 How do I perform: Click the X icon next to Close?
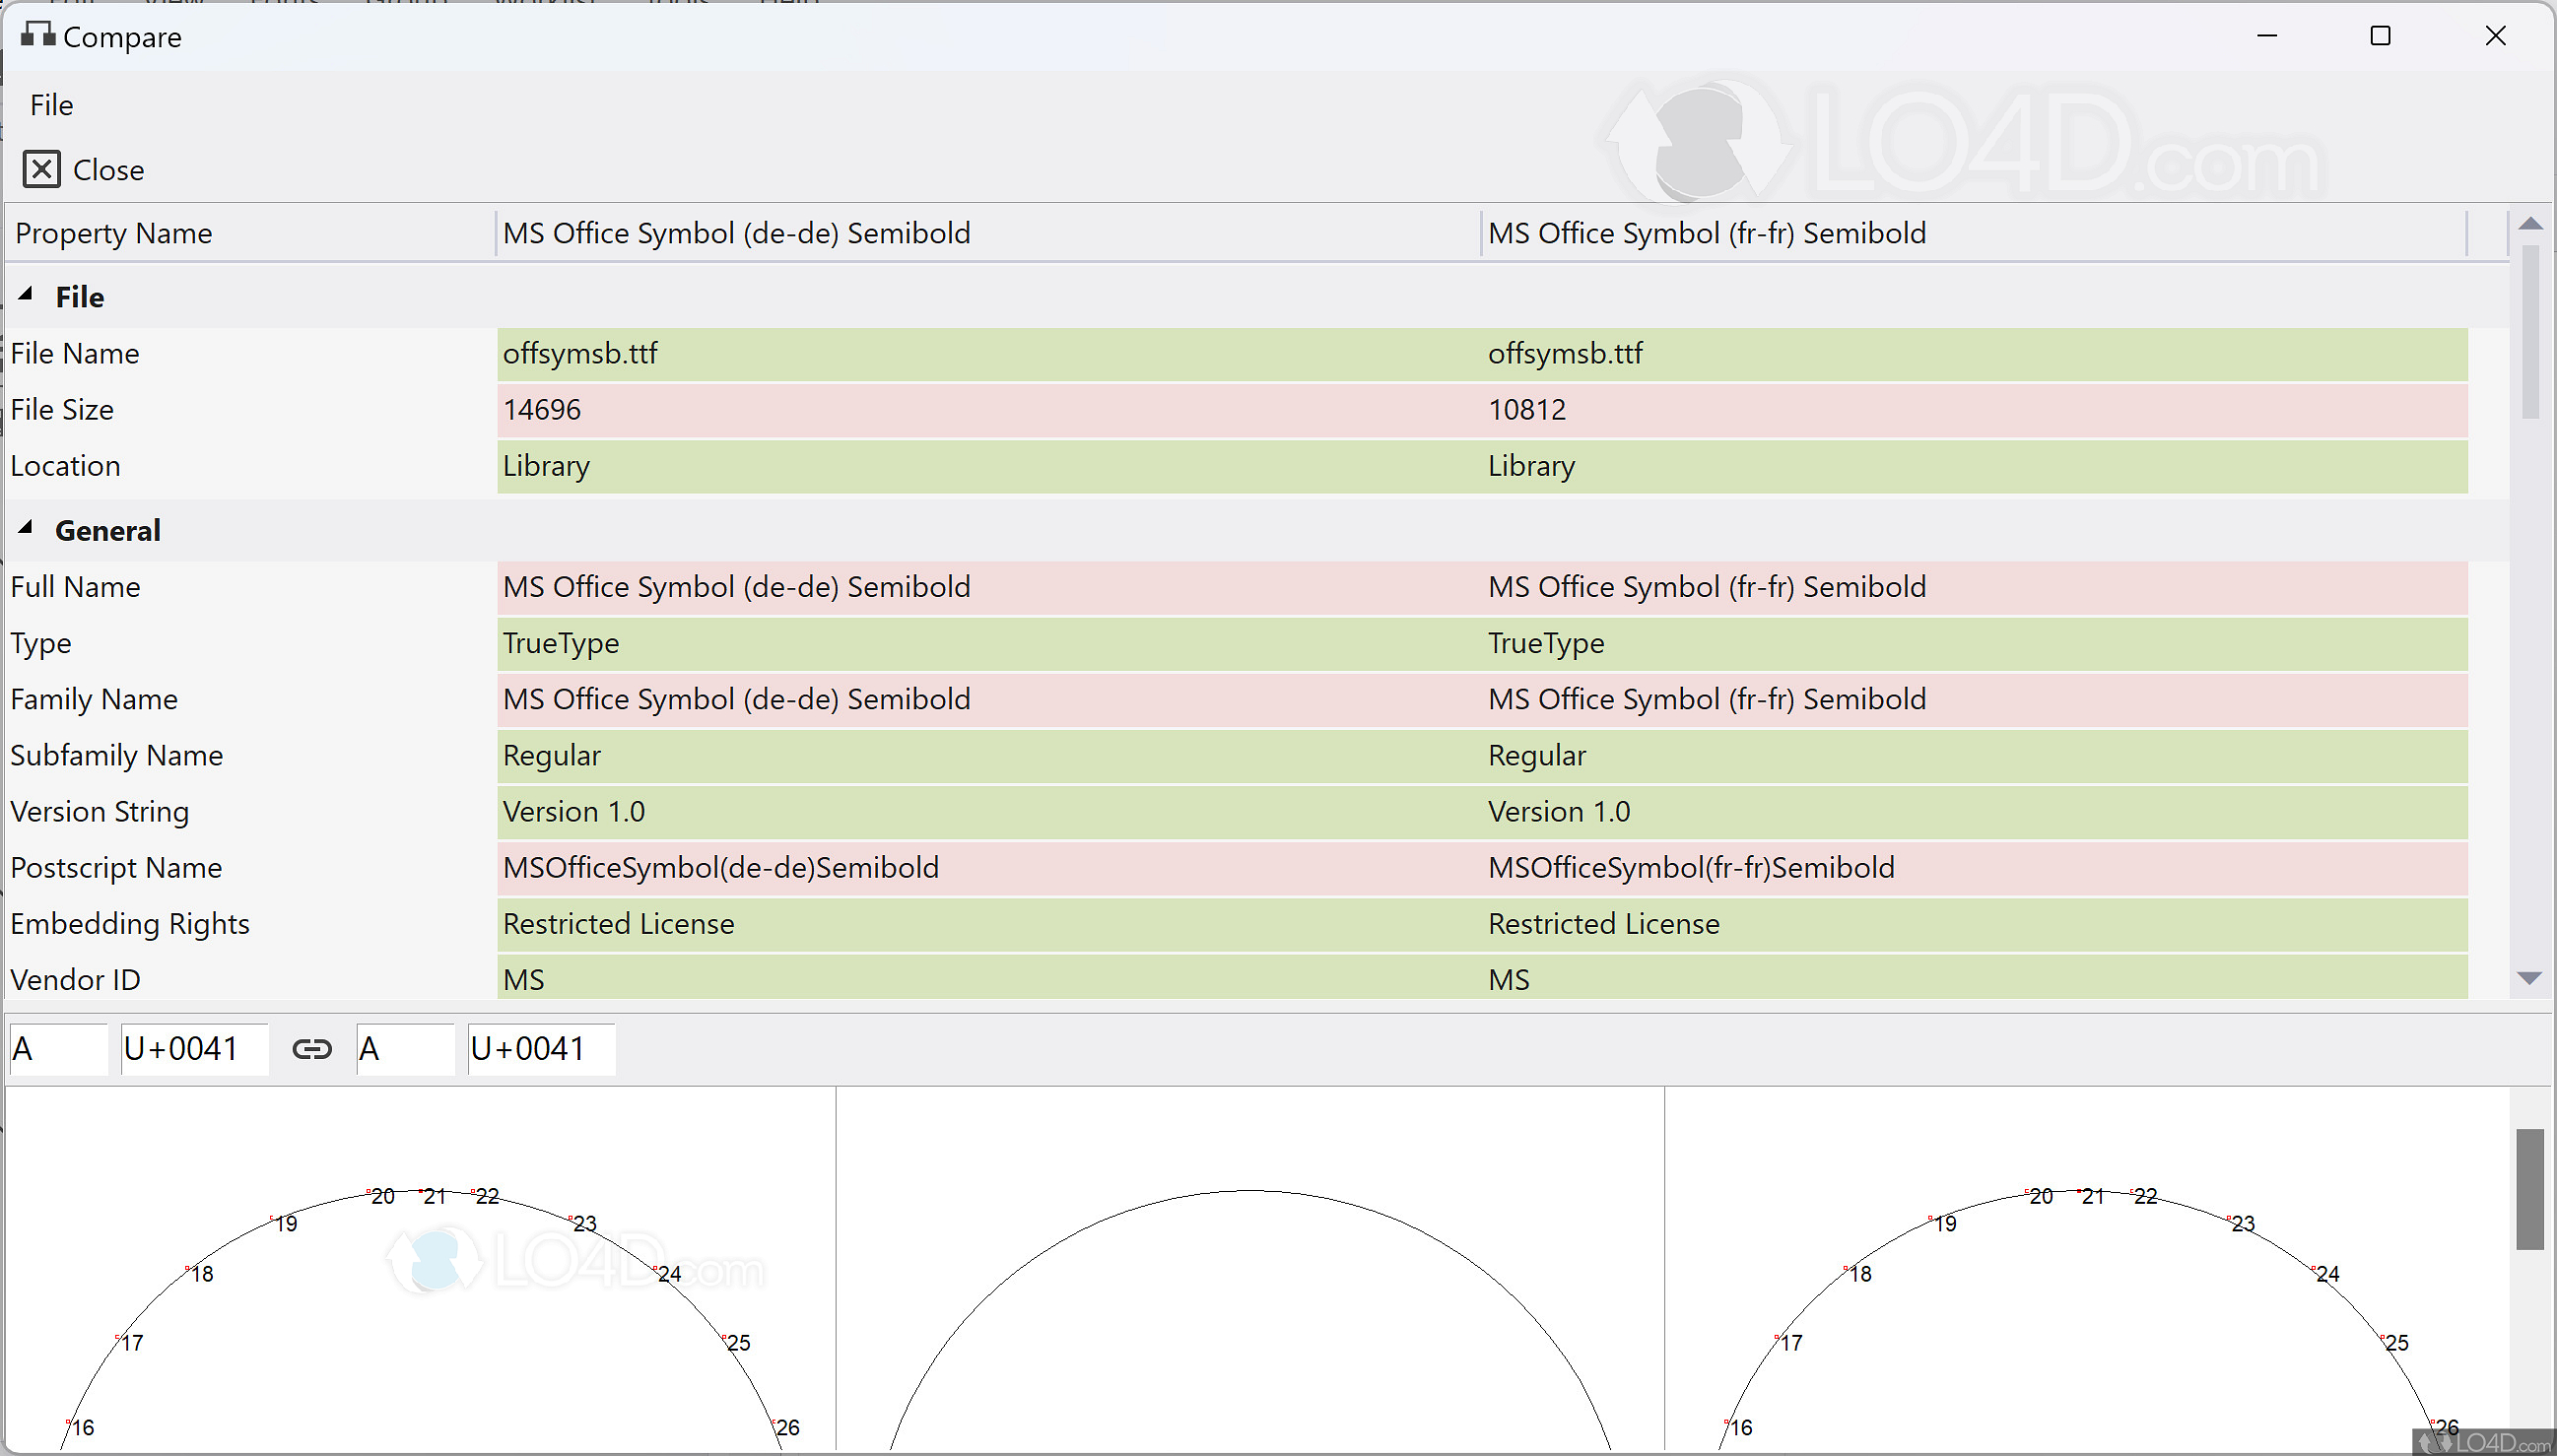41,168
